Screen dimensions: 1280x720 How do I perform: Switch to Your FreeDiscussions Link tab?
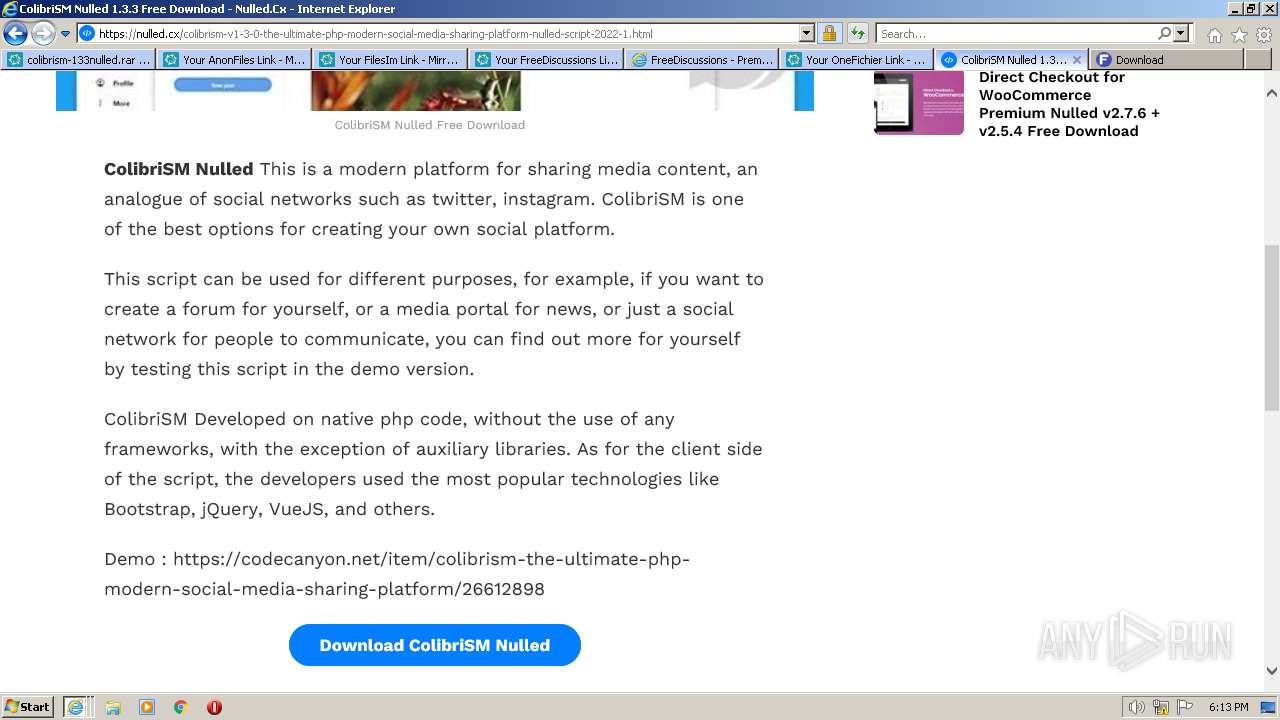(547, 59)
